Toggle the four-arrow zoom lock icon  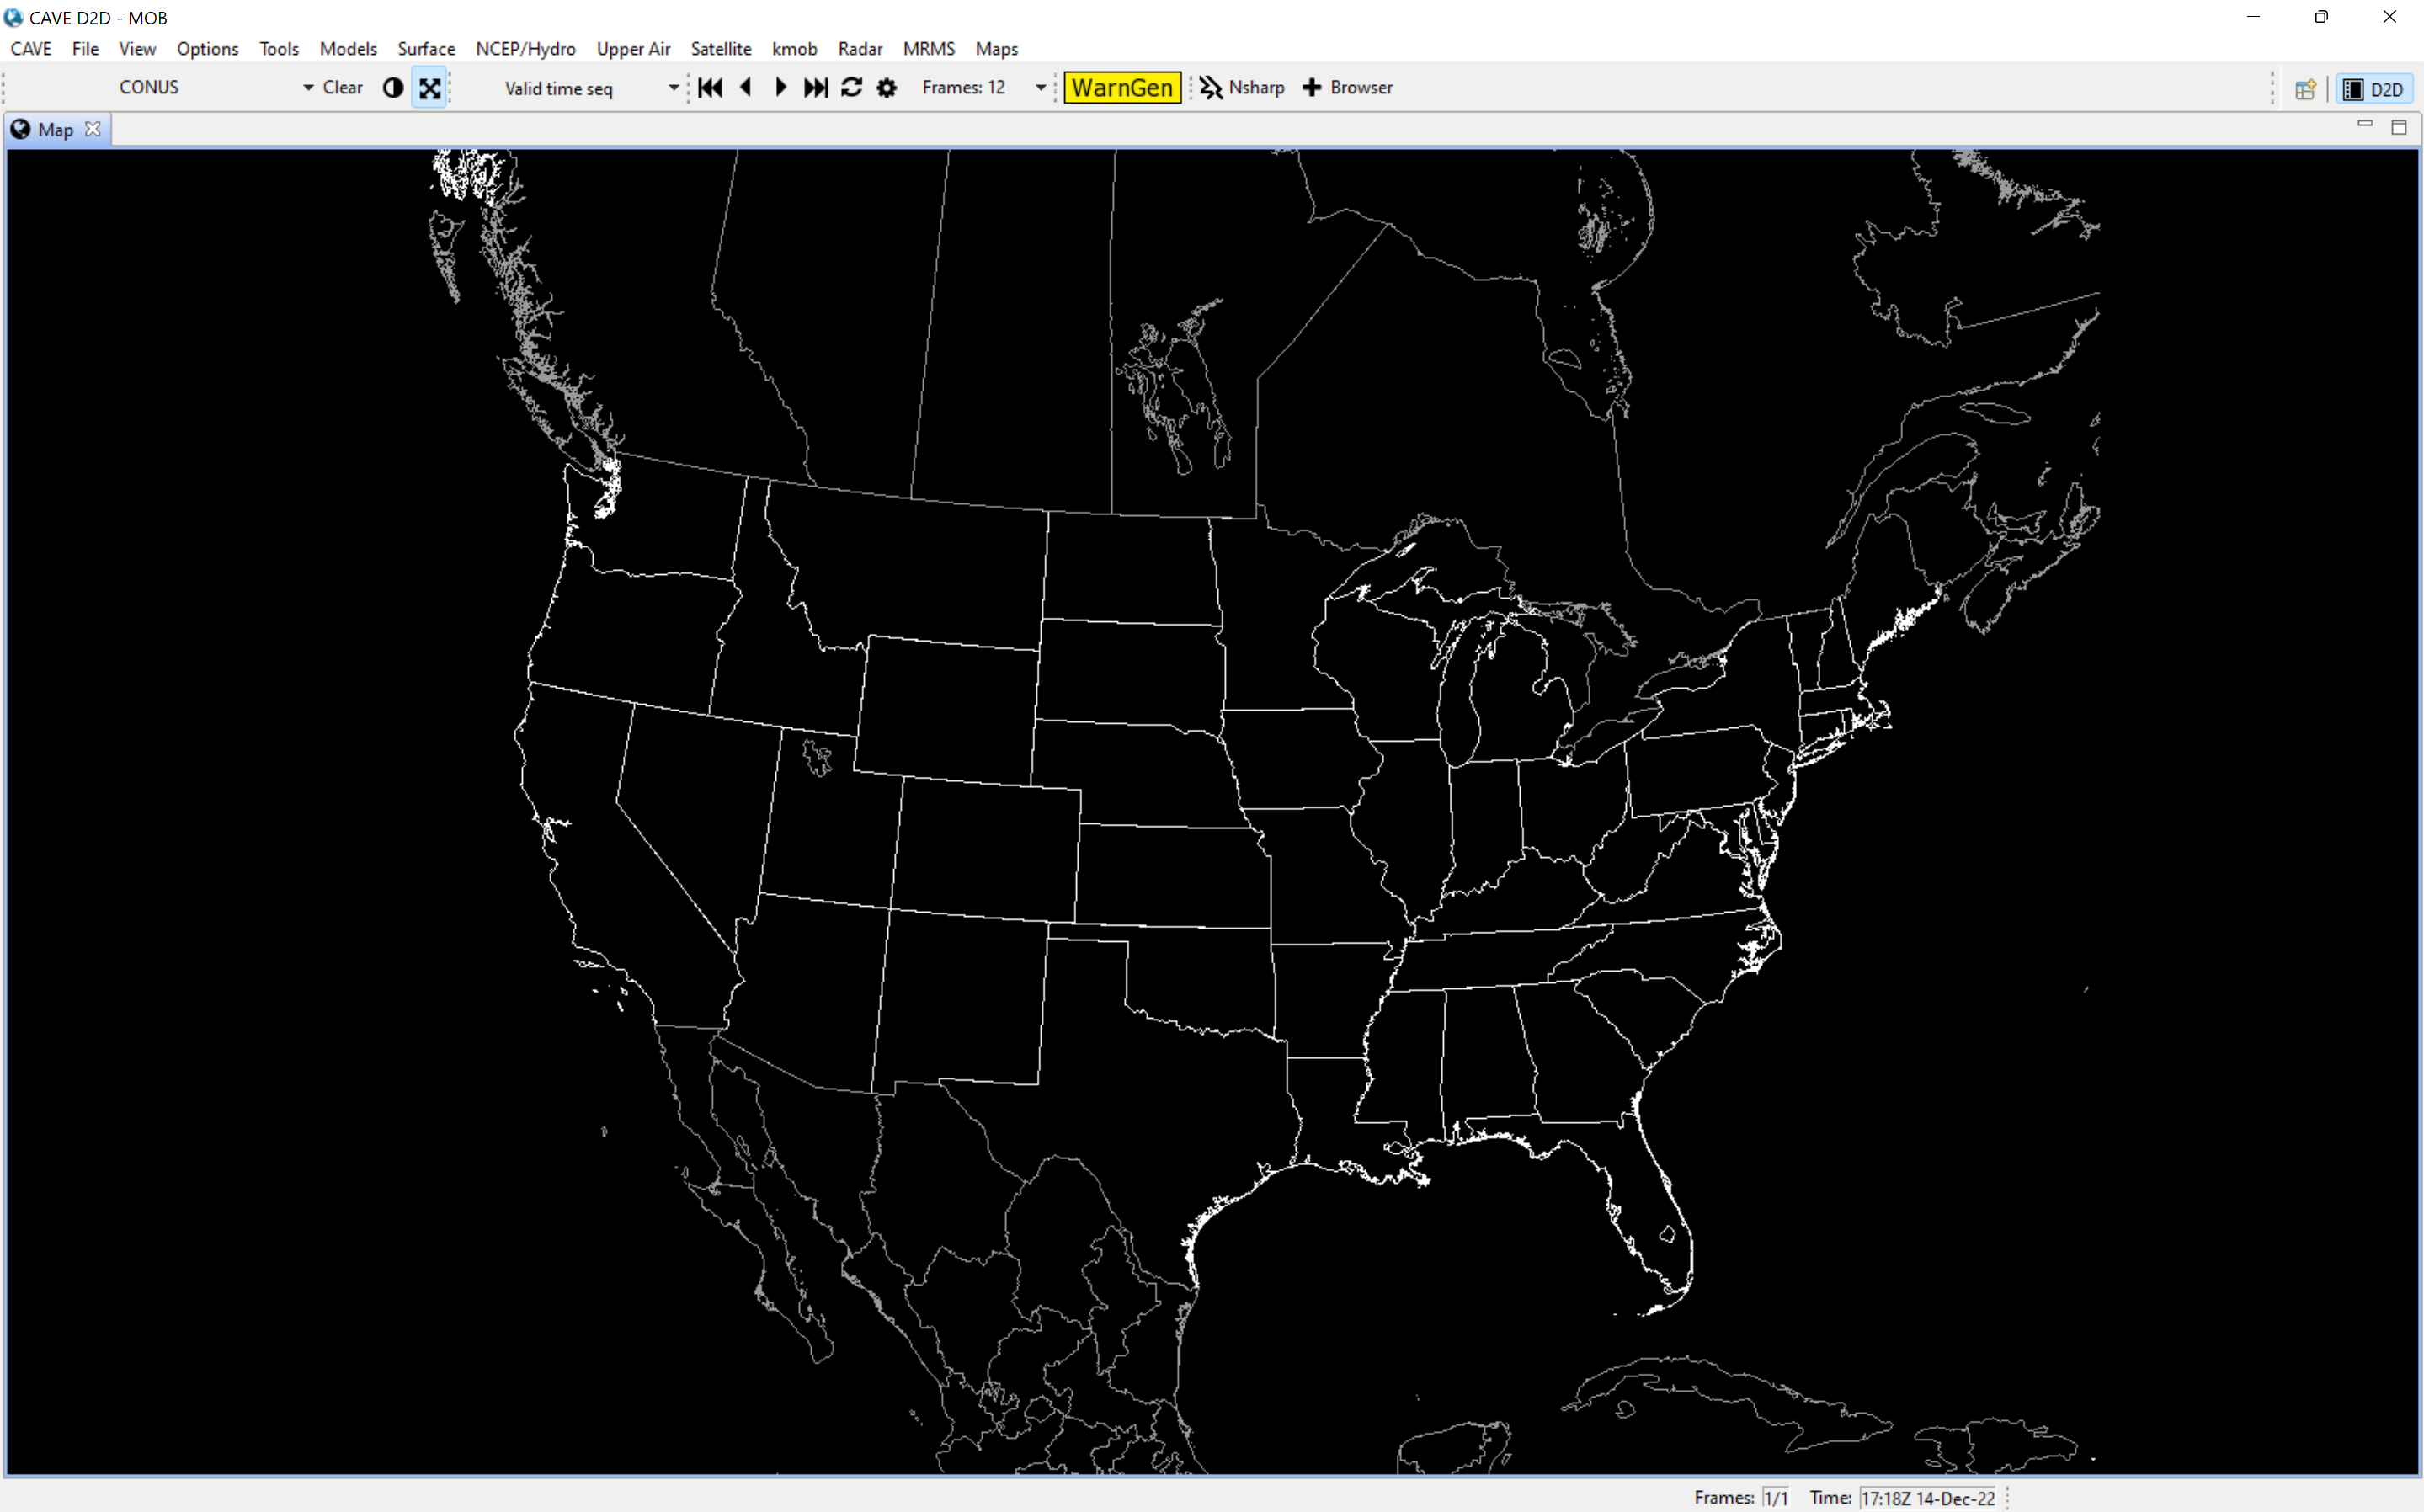click(x=430, y=88)
